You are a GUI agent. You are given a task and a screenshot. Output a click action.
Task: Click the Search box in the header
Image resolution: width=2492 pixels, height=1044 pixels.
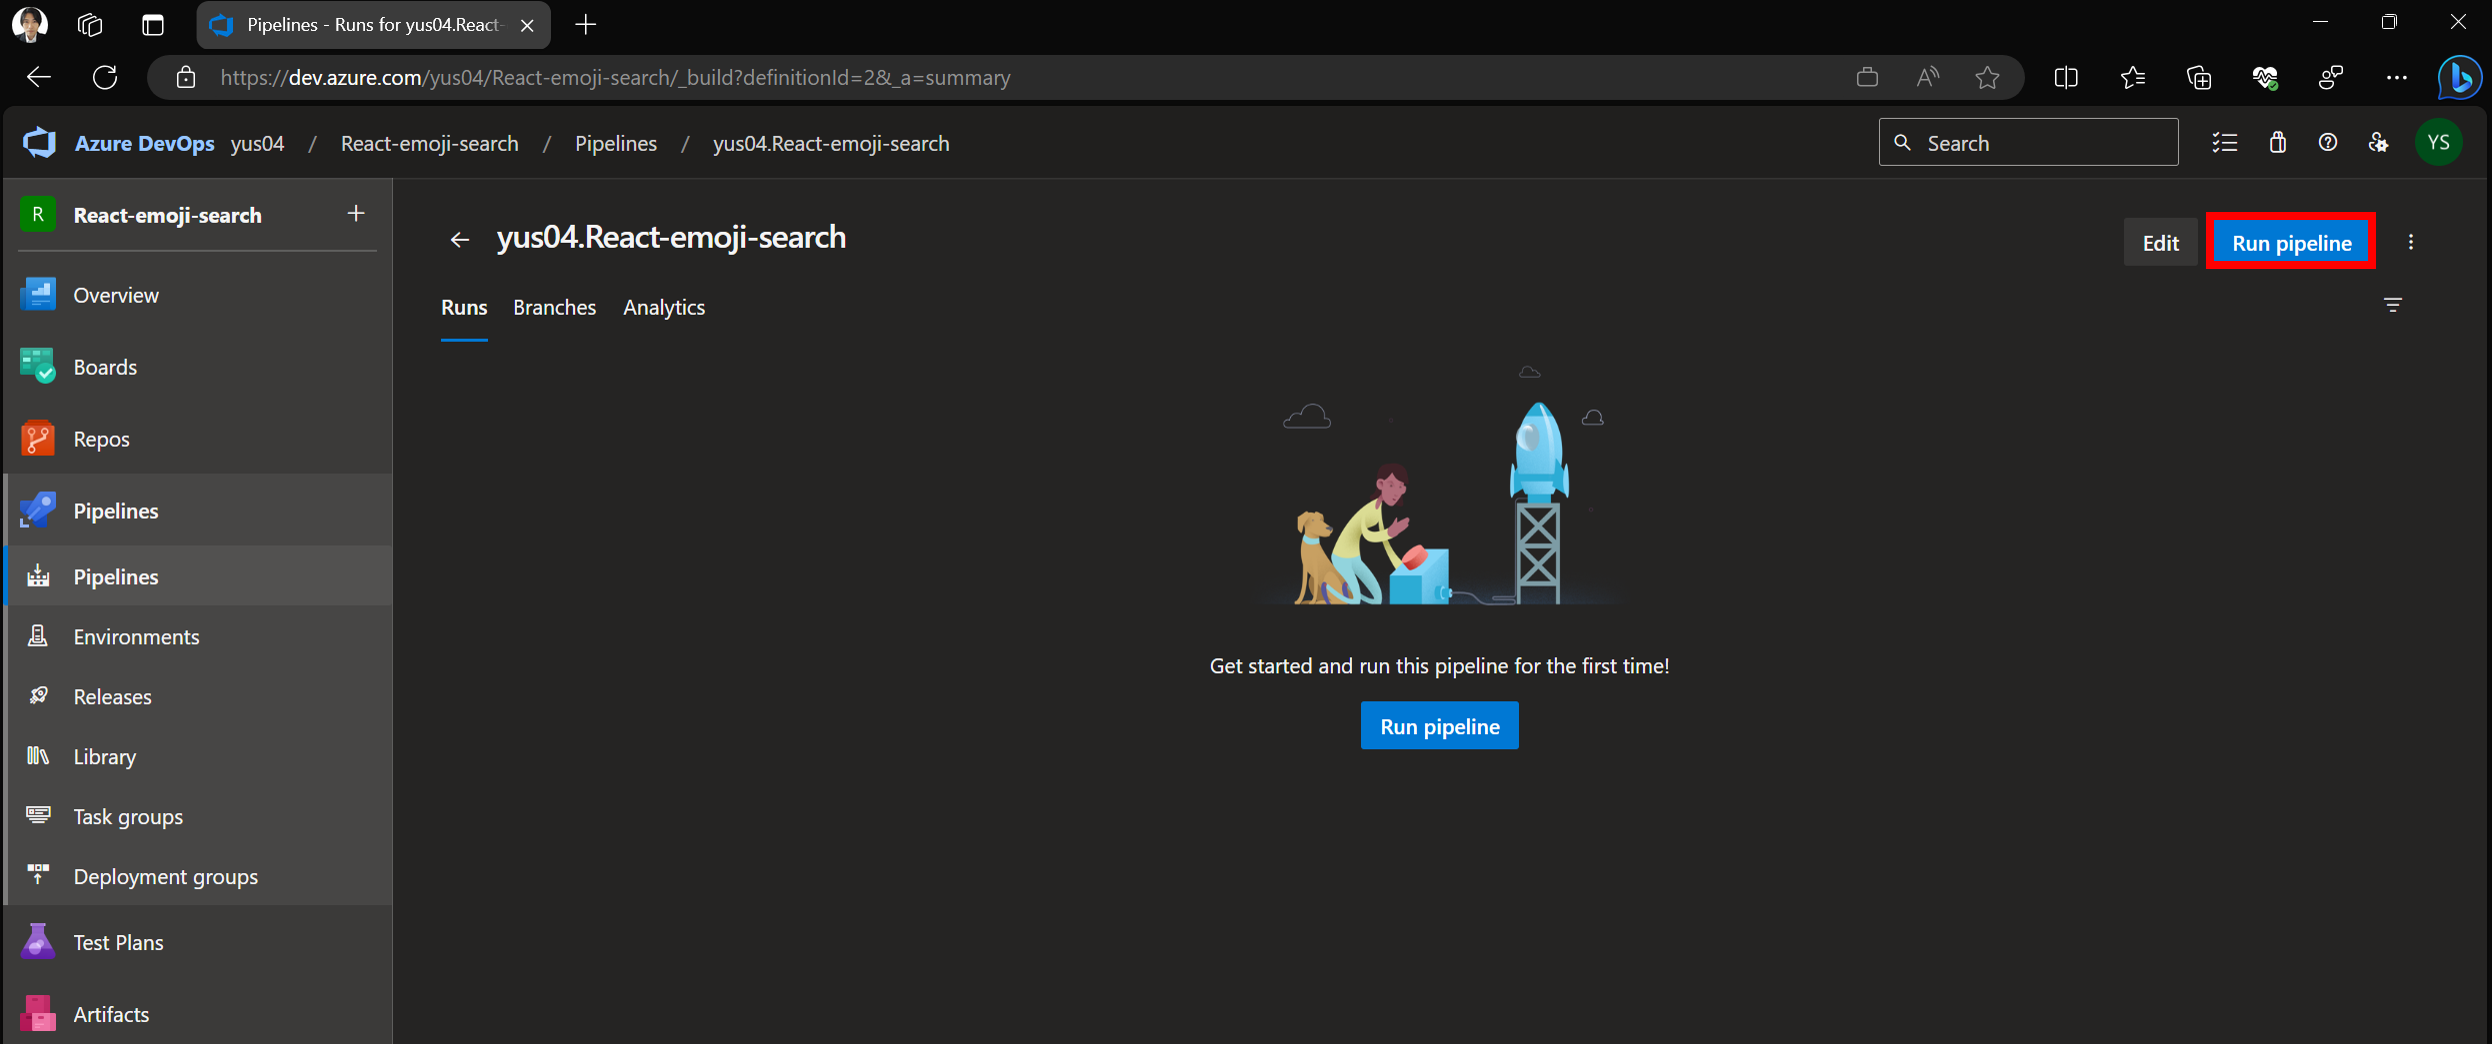2028,143
